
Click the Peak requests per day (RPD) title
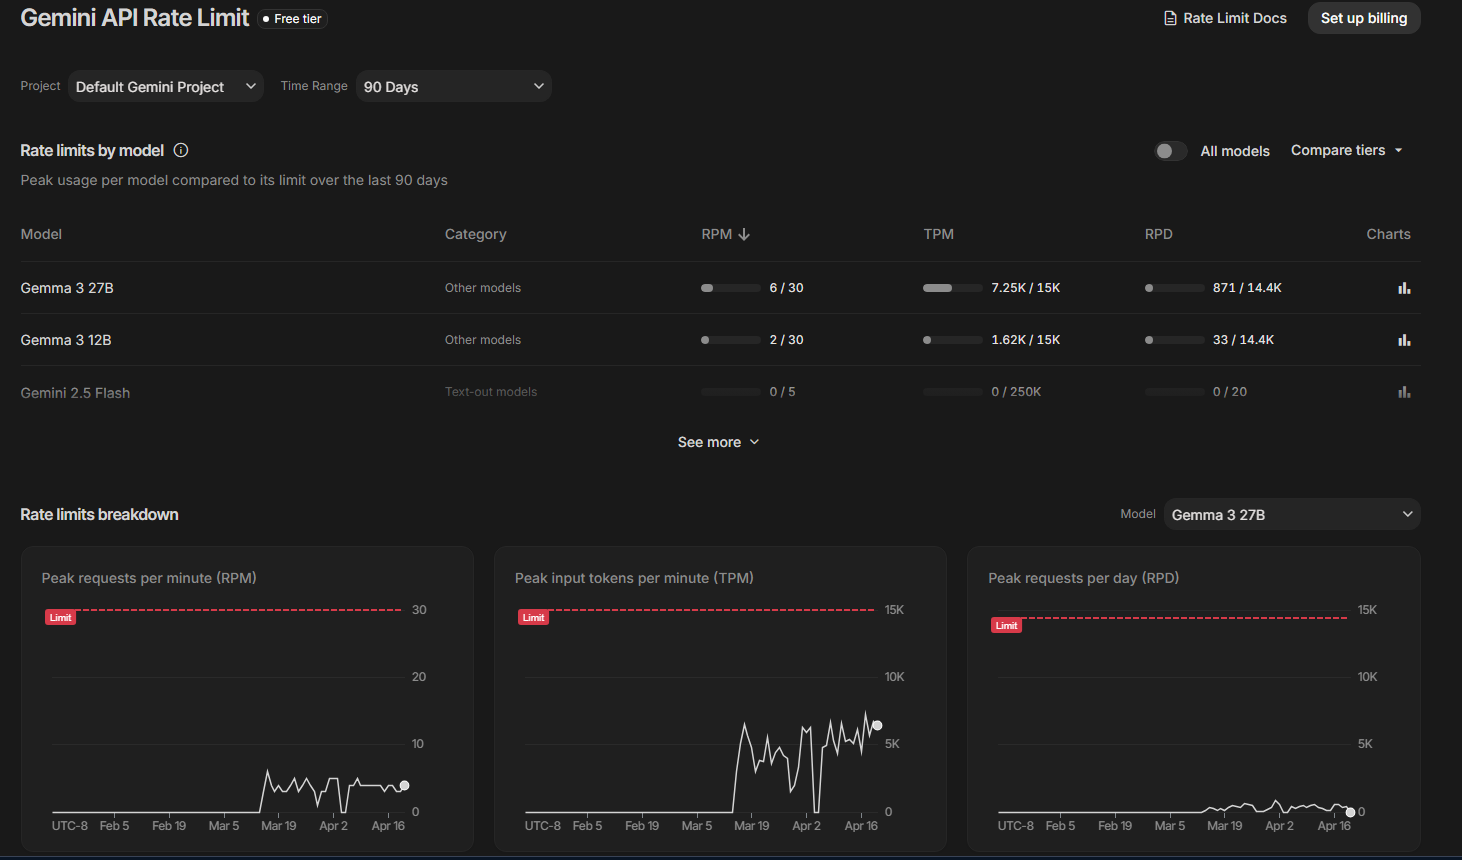(x=1083, y=578)
